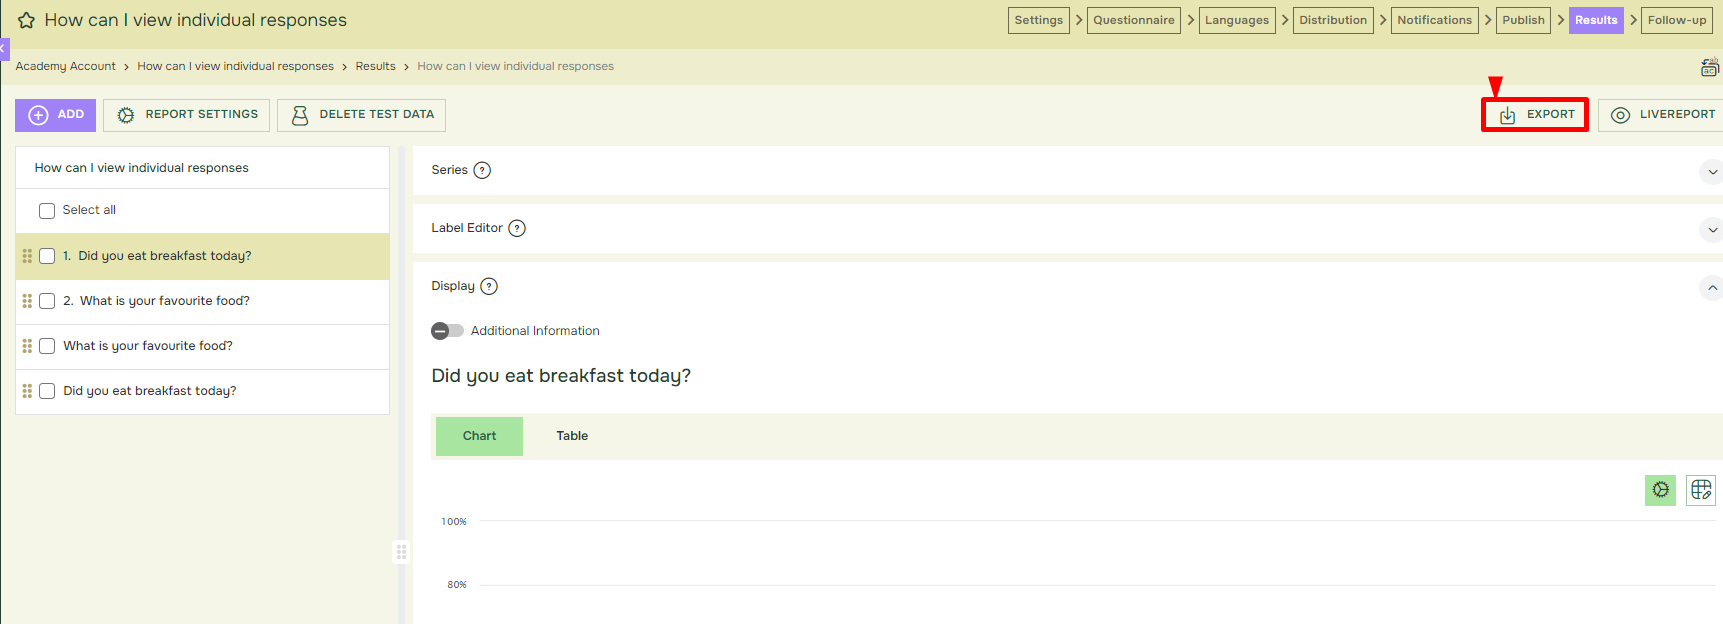Collapse the Display section chevron

1712,288
